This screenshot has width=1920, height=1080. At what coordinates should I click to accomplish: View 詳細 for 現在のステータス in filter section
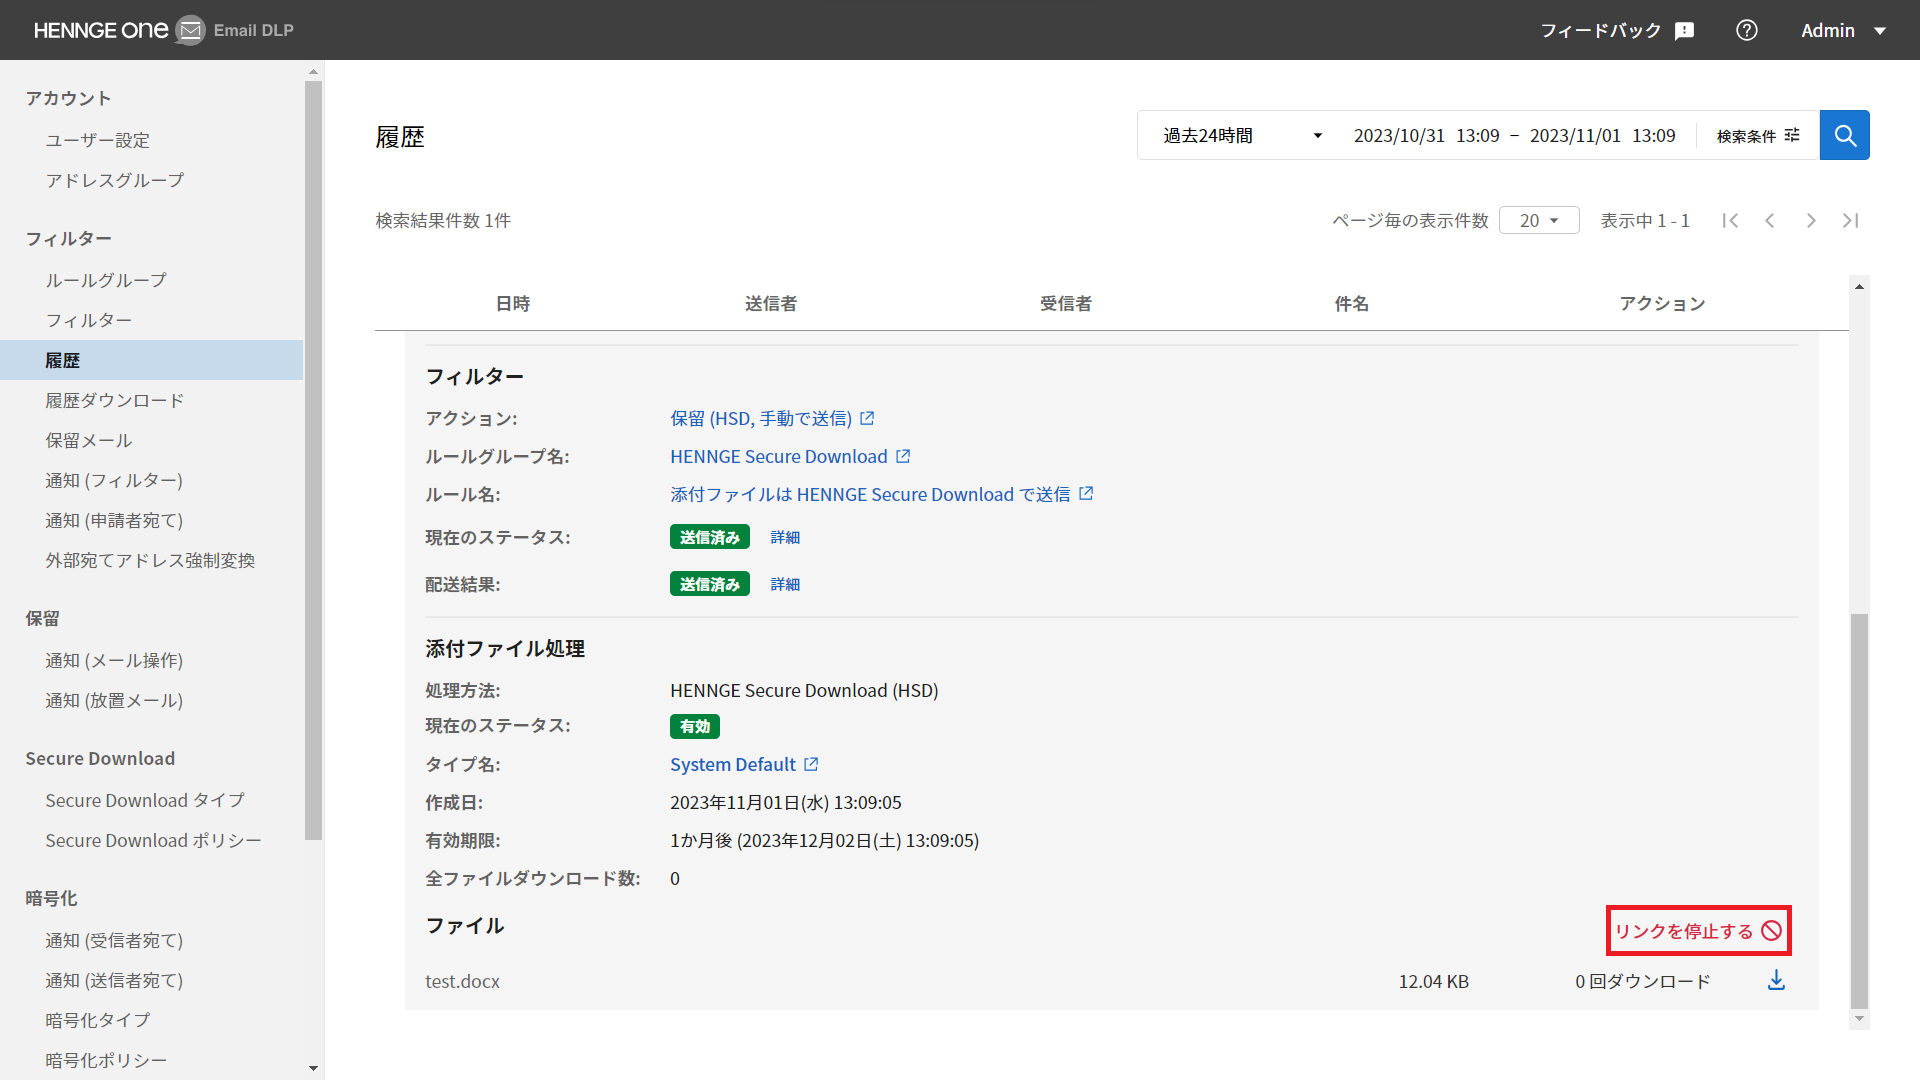(x=785, y=537)
